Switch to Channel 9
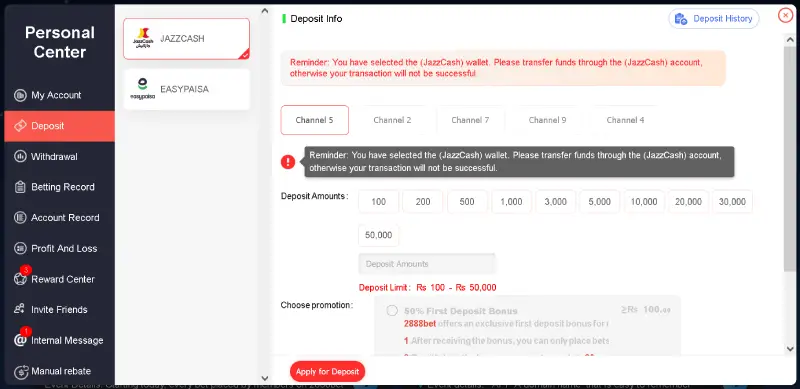Screen dimensions: 800x389 [547, 120]
